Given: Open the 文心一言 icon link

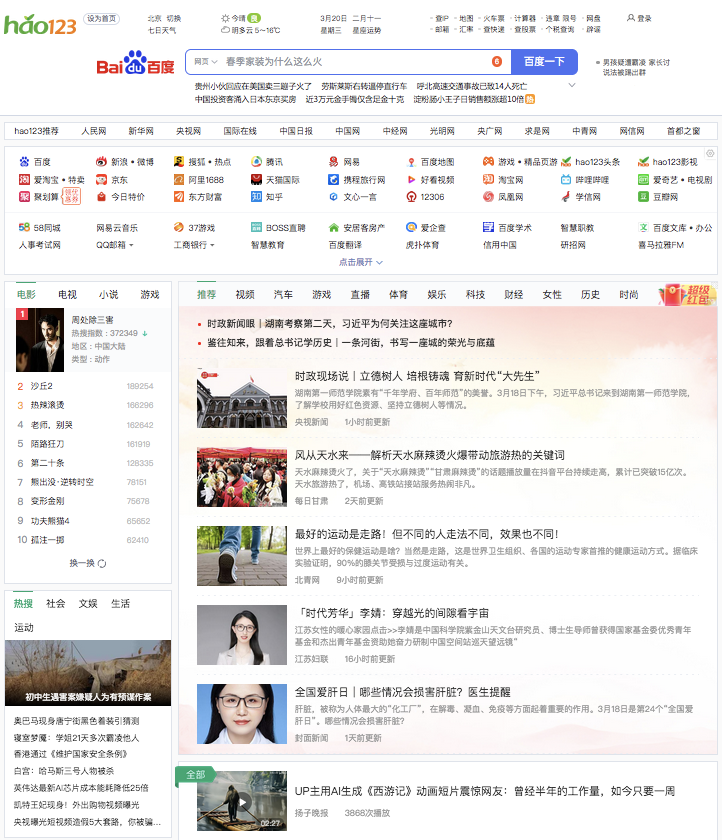Looking at the screenshot, I should [x=334, y=197].
